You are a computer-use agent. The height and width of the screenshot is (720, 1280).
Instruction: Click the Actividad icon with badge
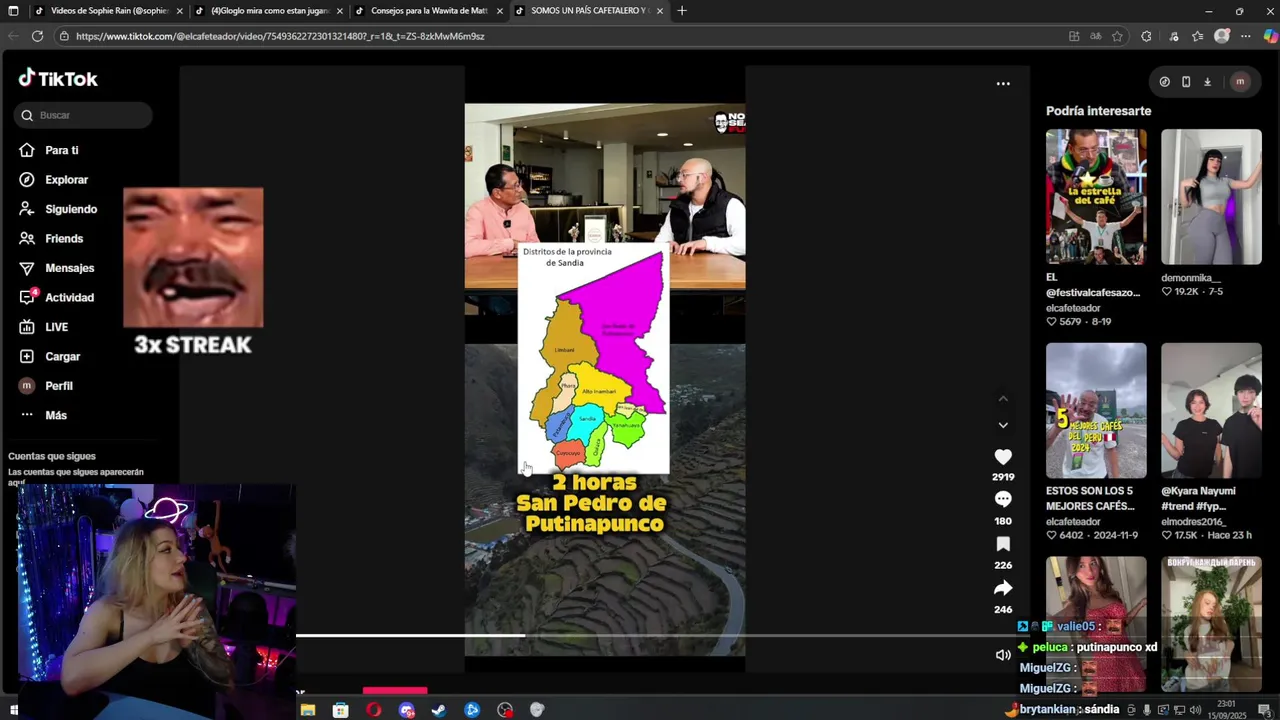(28, 297)
